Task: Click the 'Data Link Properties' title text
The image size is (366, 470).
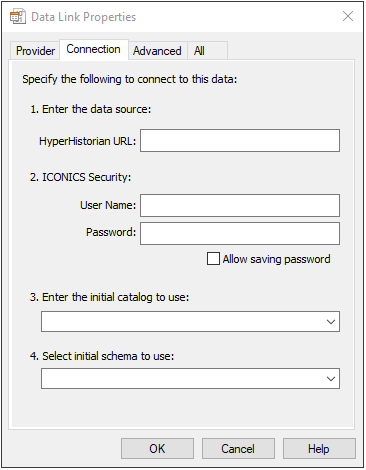Action: 84,17
